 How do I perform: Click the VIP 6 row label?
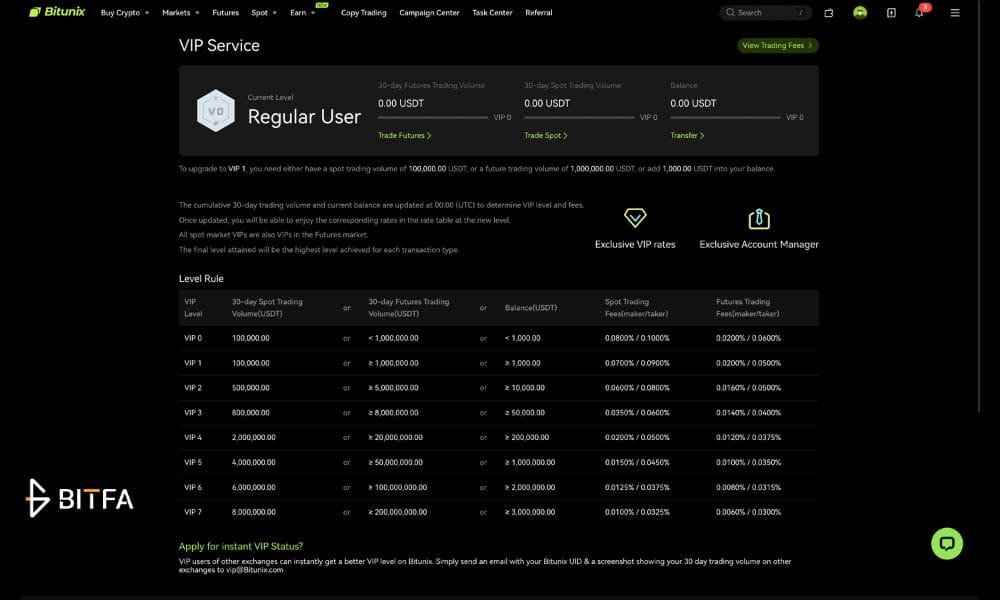point(193,487)
